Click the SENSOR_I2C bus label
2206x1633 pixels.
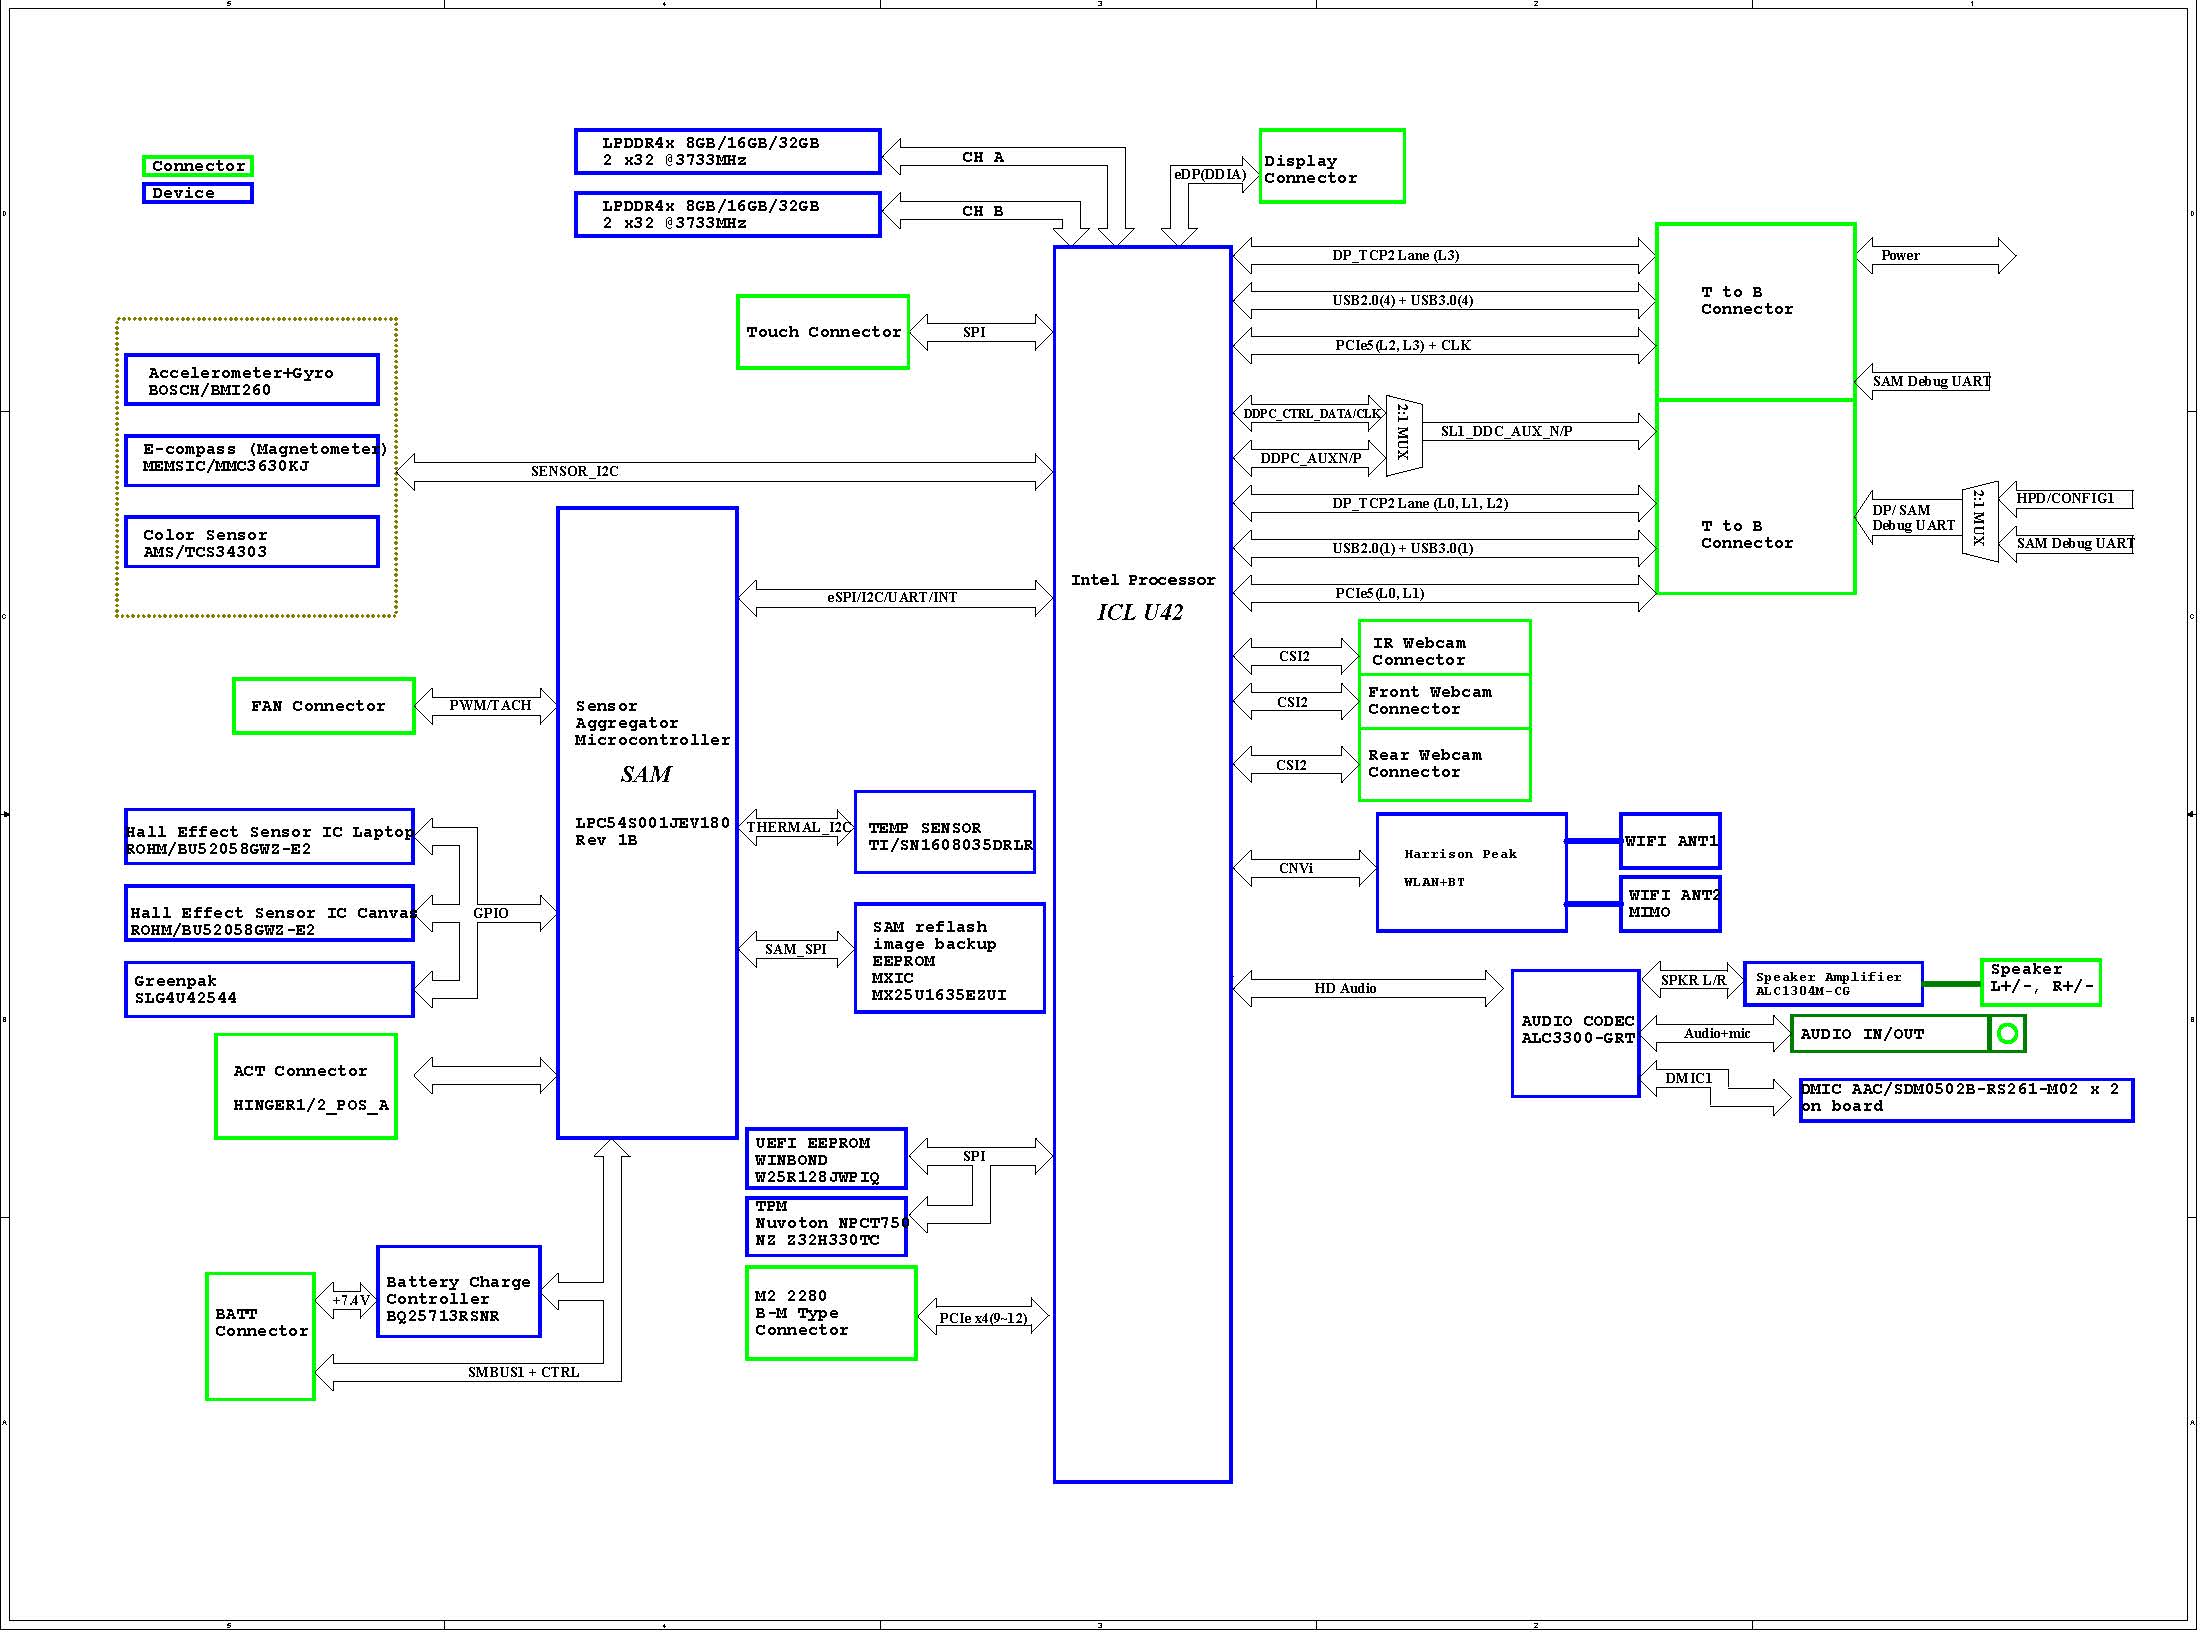tap(575, 471)
